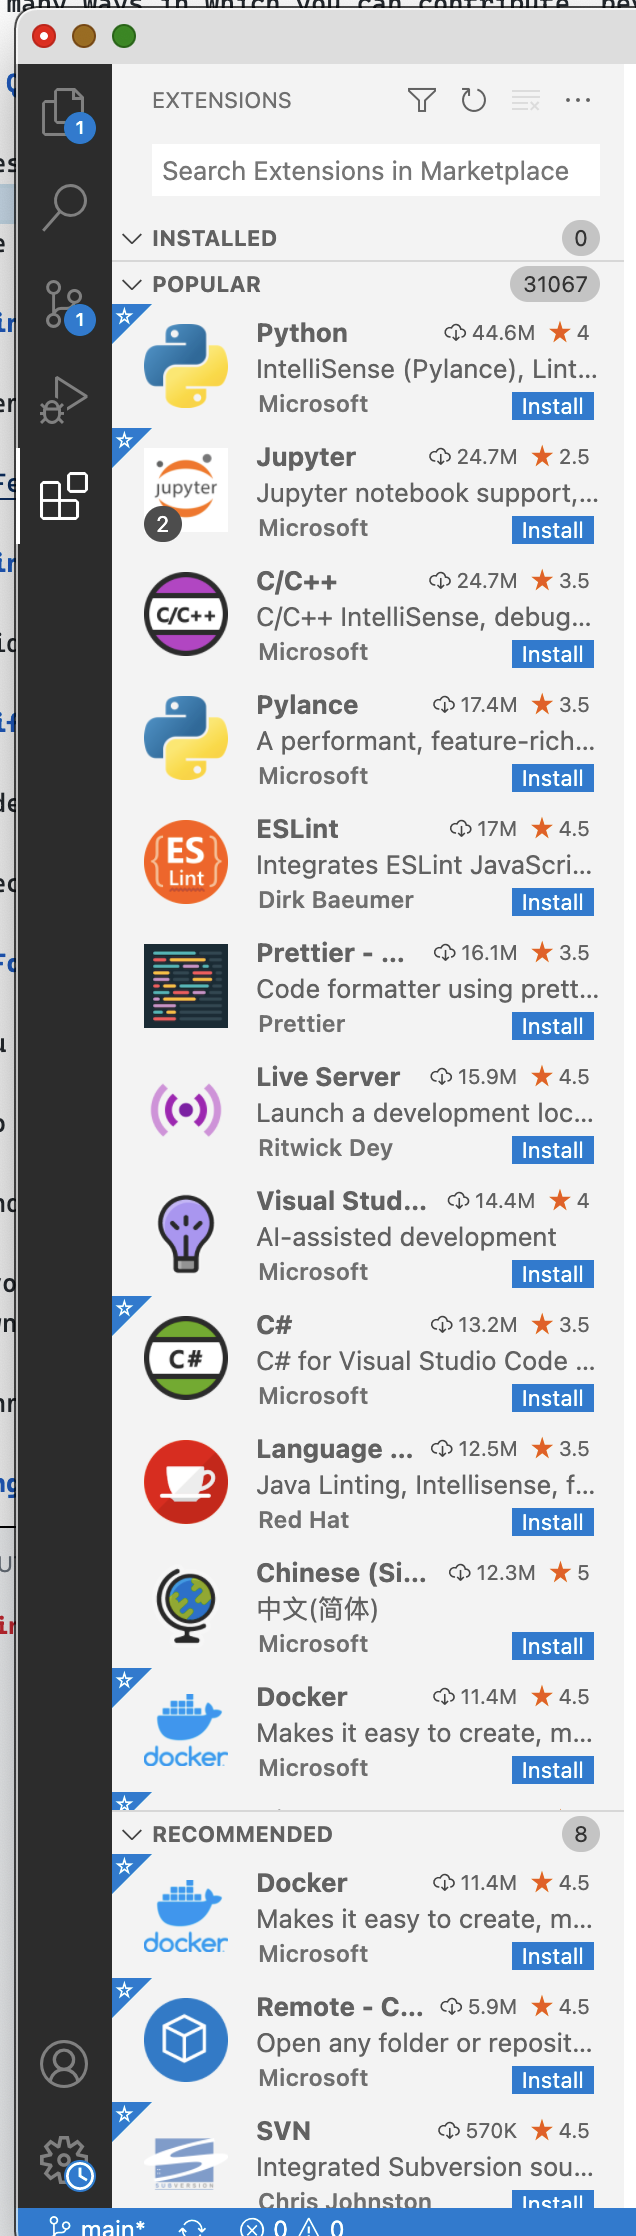Collapse the RECOMMENDED section
The width and height of the screenshot is (636, 2236).
pos(133,1834)
